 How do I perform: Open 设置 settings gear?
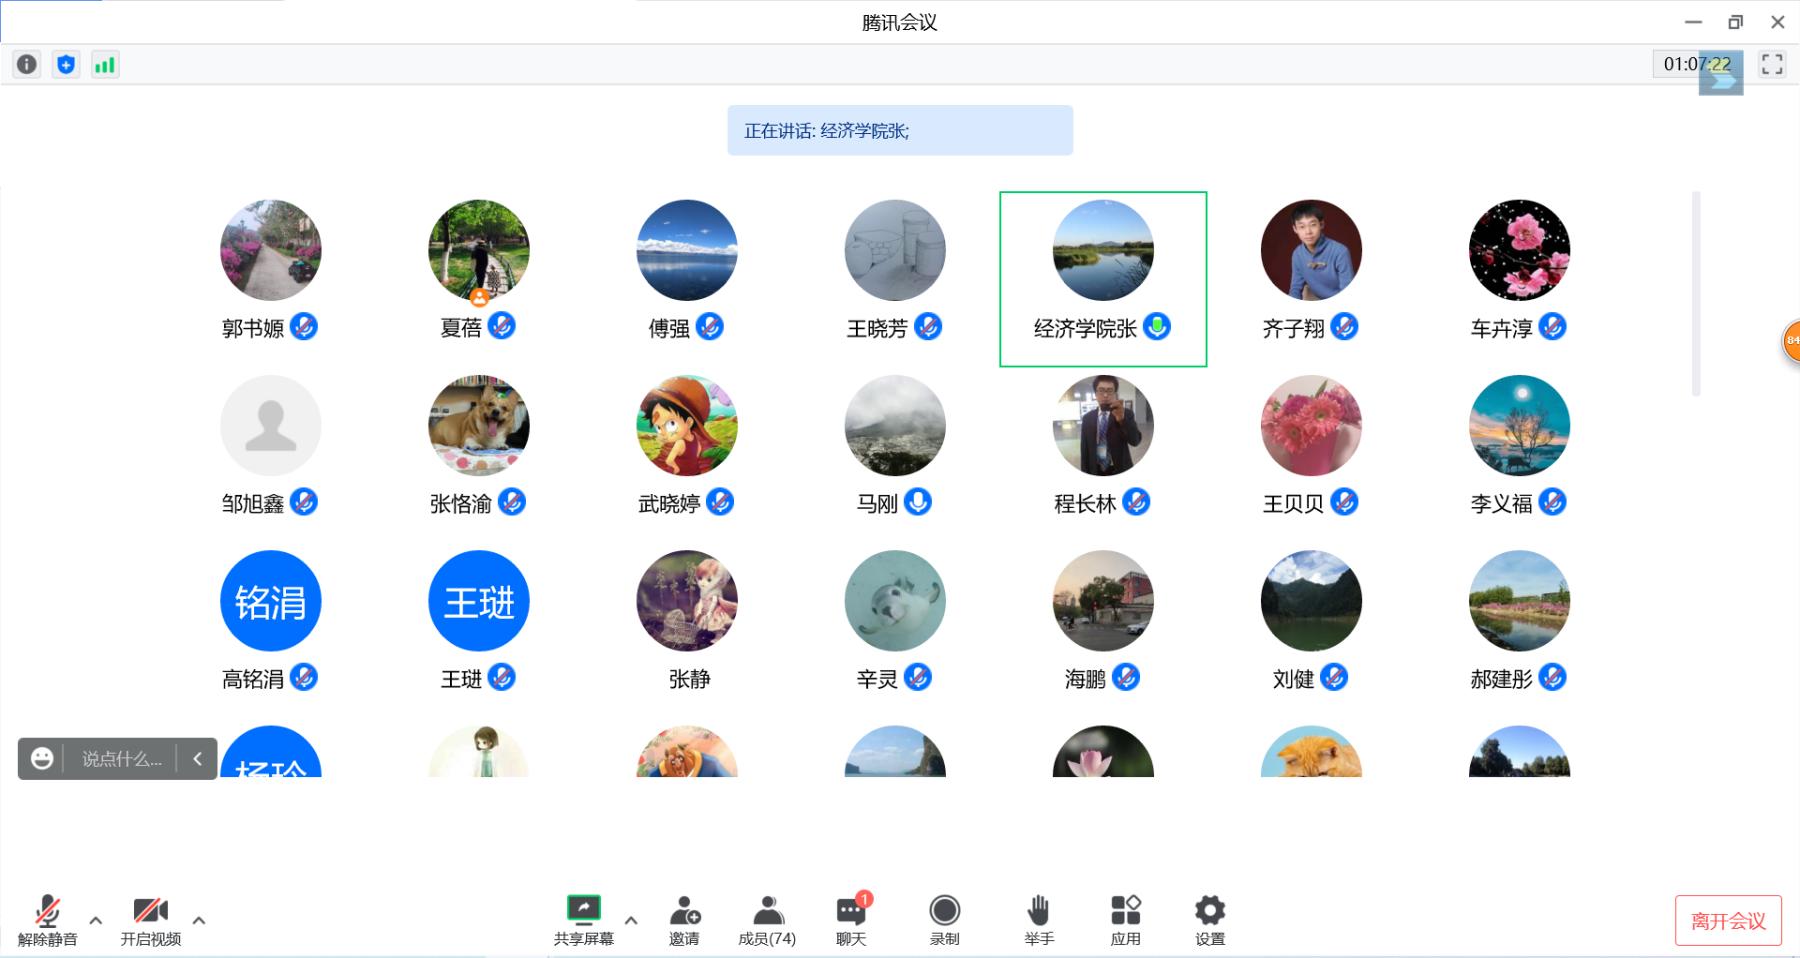click(1209, 920)
